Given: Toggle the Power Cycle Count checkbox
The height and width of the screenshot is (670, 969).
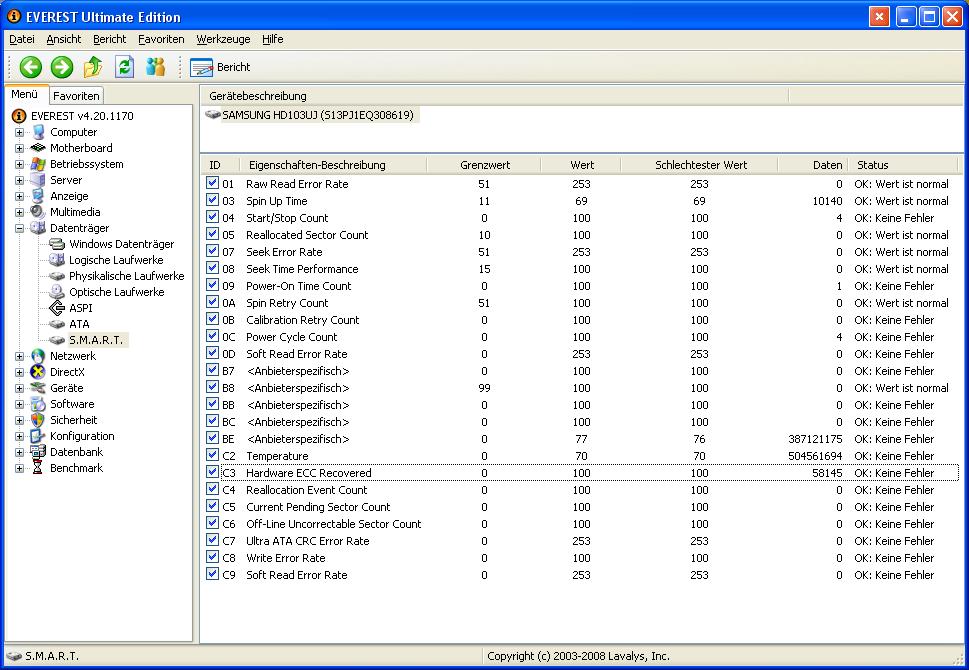Looking at the screenshot, I should (213, 336).
